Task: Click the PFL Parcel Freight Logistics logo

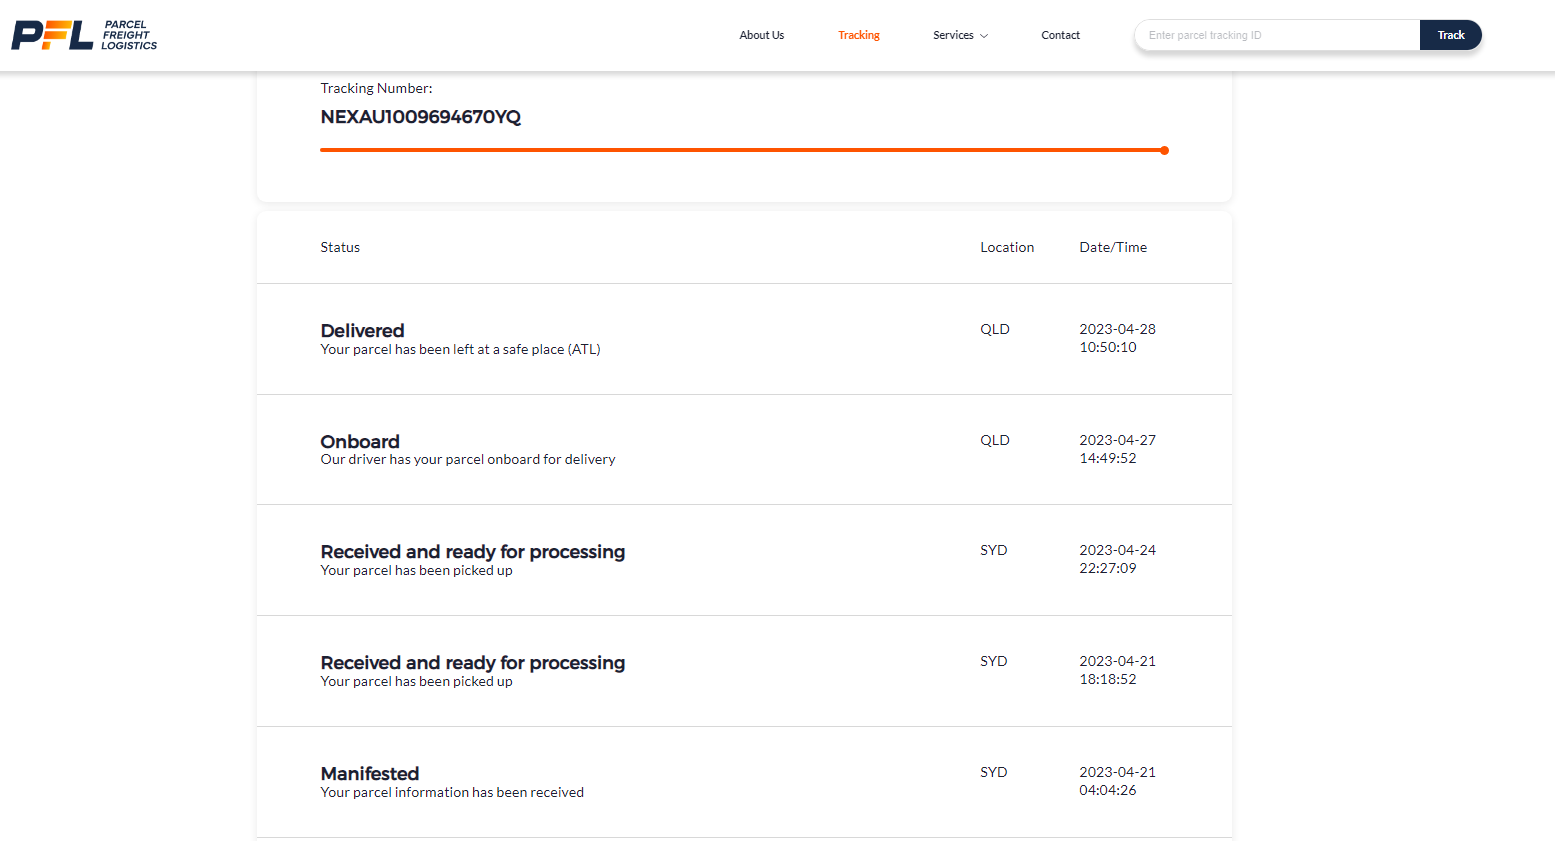Action: [x=84, y=35]
